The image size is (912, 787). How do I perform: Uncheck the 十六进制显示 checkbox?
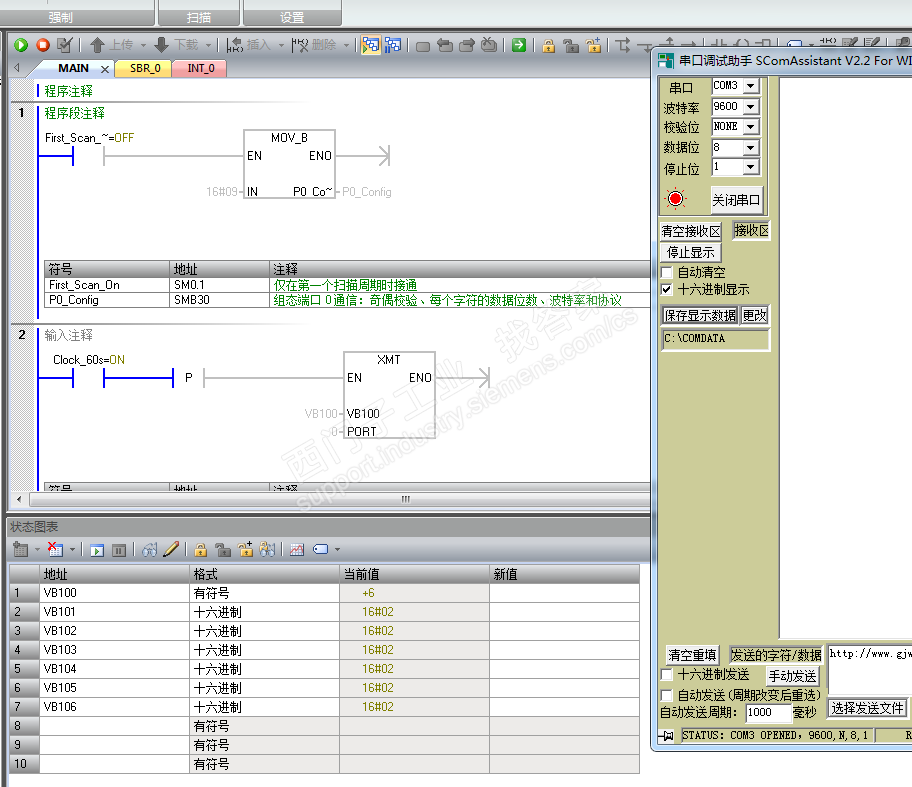pos(667,290)
